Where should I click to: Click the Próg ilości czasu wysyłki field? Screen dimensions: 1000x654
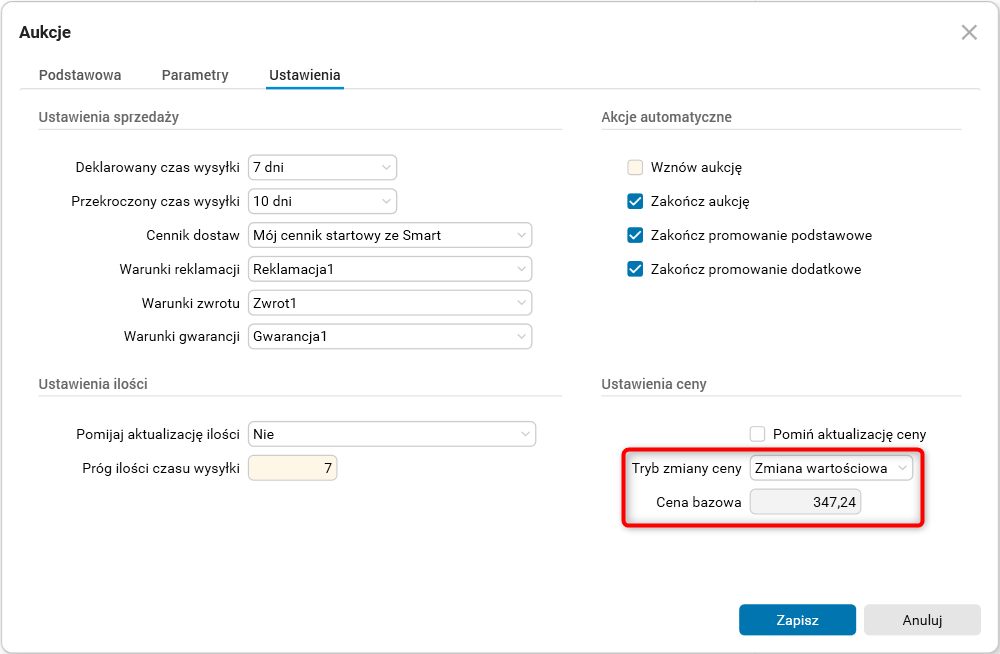tap(292, 468)
